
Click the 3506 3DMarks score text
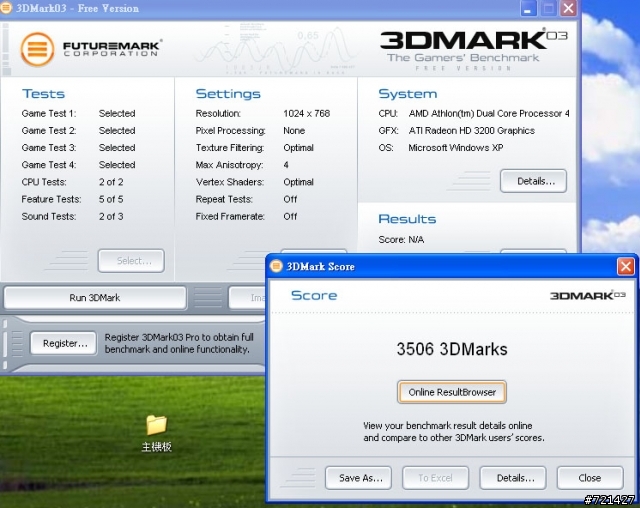(x=452, y=349)
